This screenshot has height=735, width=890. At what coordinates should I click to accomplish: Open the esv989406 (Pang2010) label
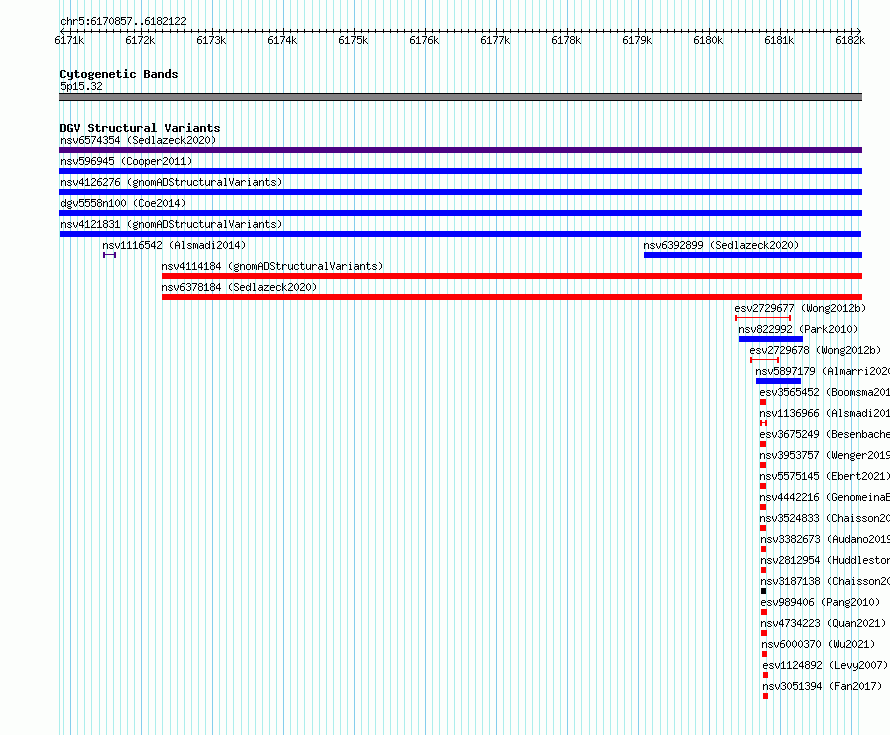pos(820,602)
